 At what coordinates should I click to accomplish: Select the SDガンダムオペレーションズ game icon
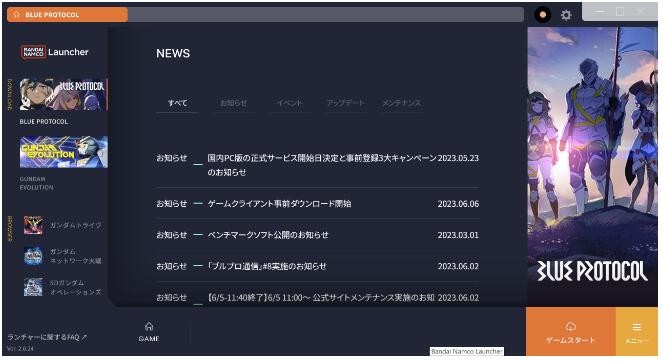pos(33,287)
